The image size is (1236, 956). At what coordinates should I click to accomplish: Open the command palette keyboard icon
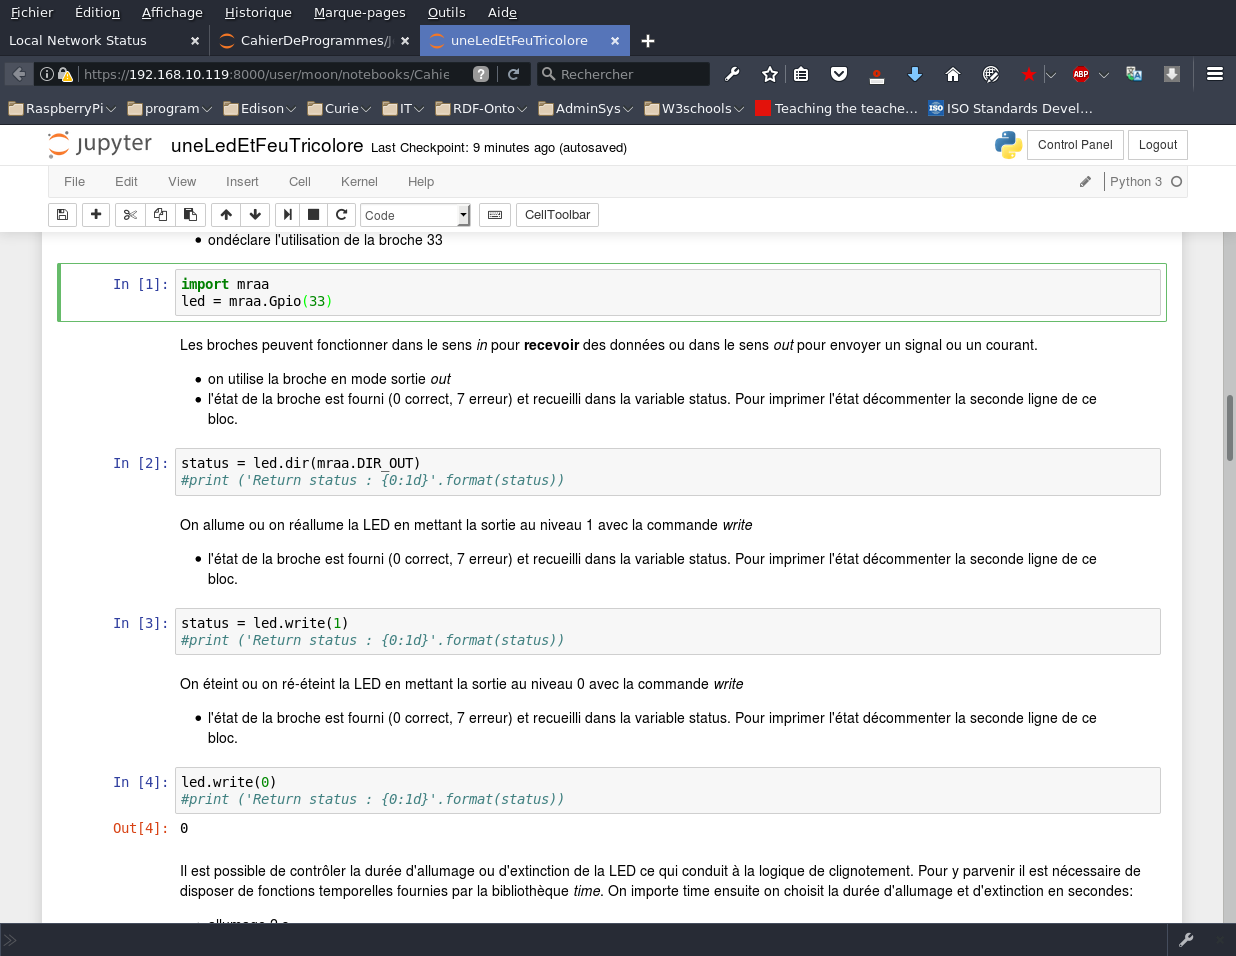click(x=495, y=215)
